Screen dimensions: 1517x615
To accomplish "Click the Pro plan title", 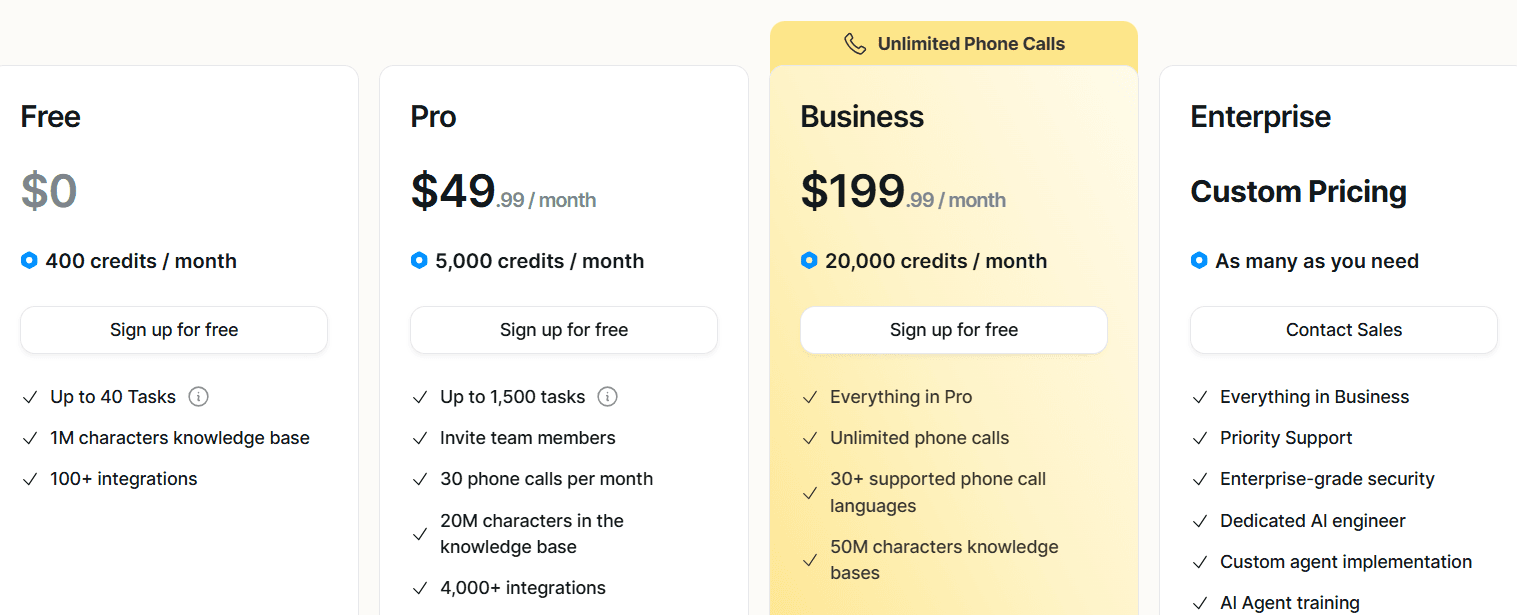I will [432, 116].
